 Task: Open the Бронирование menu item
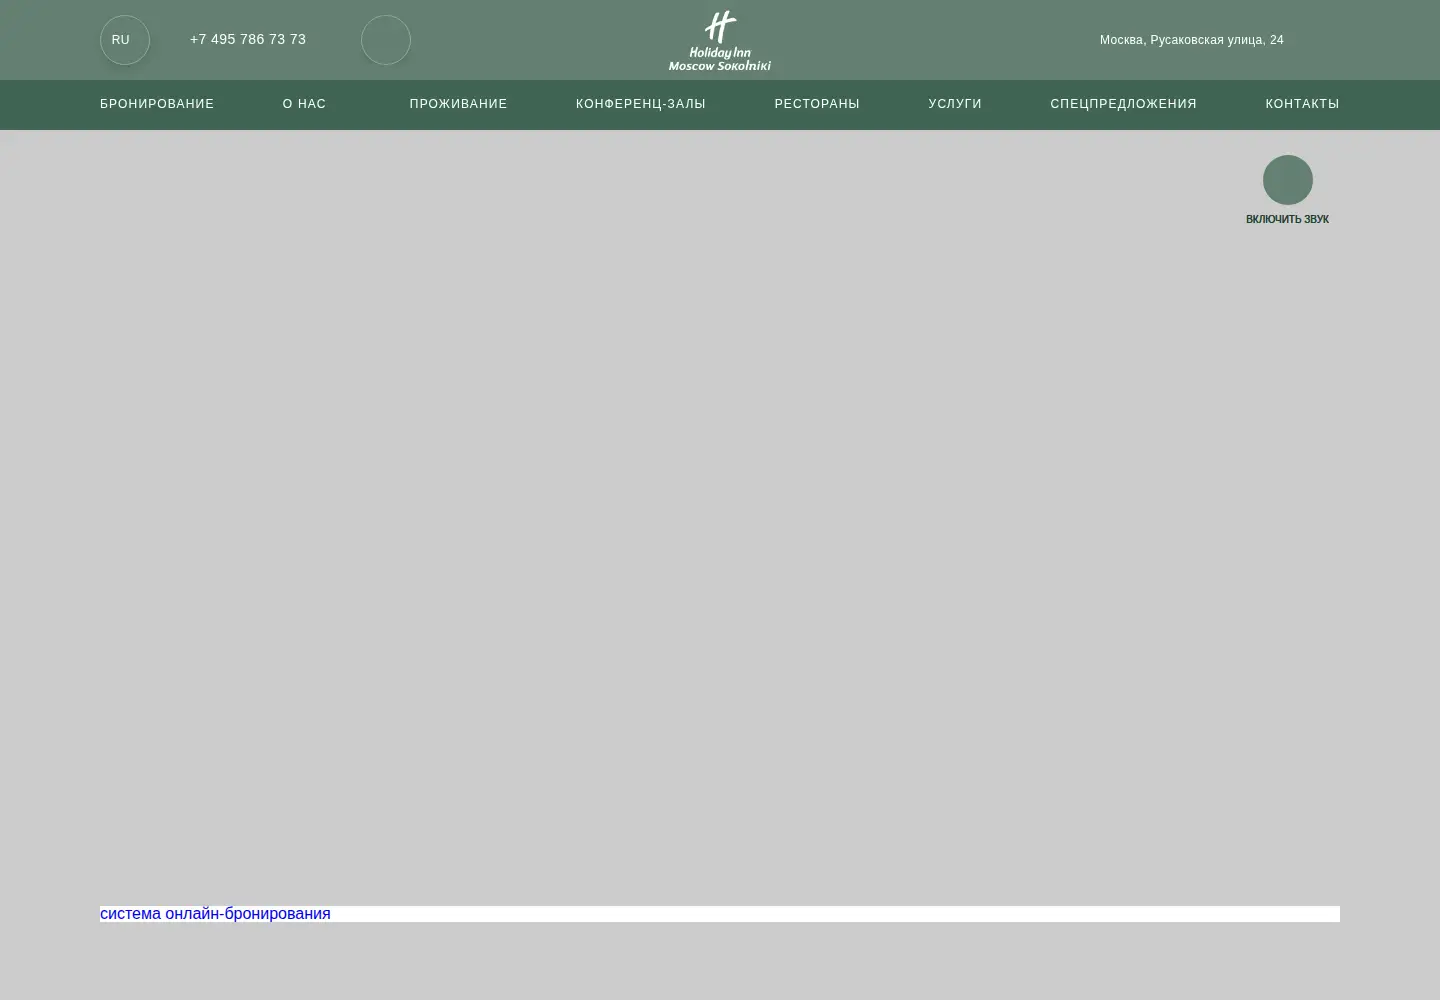coord(157,104)
